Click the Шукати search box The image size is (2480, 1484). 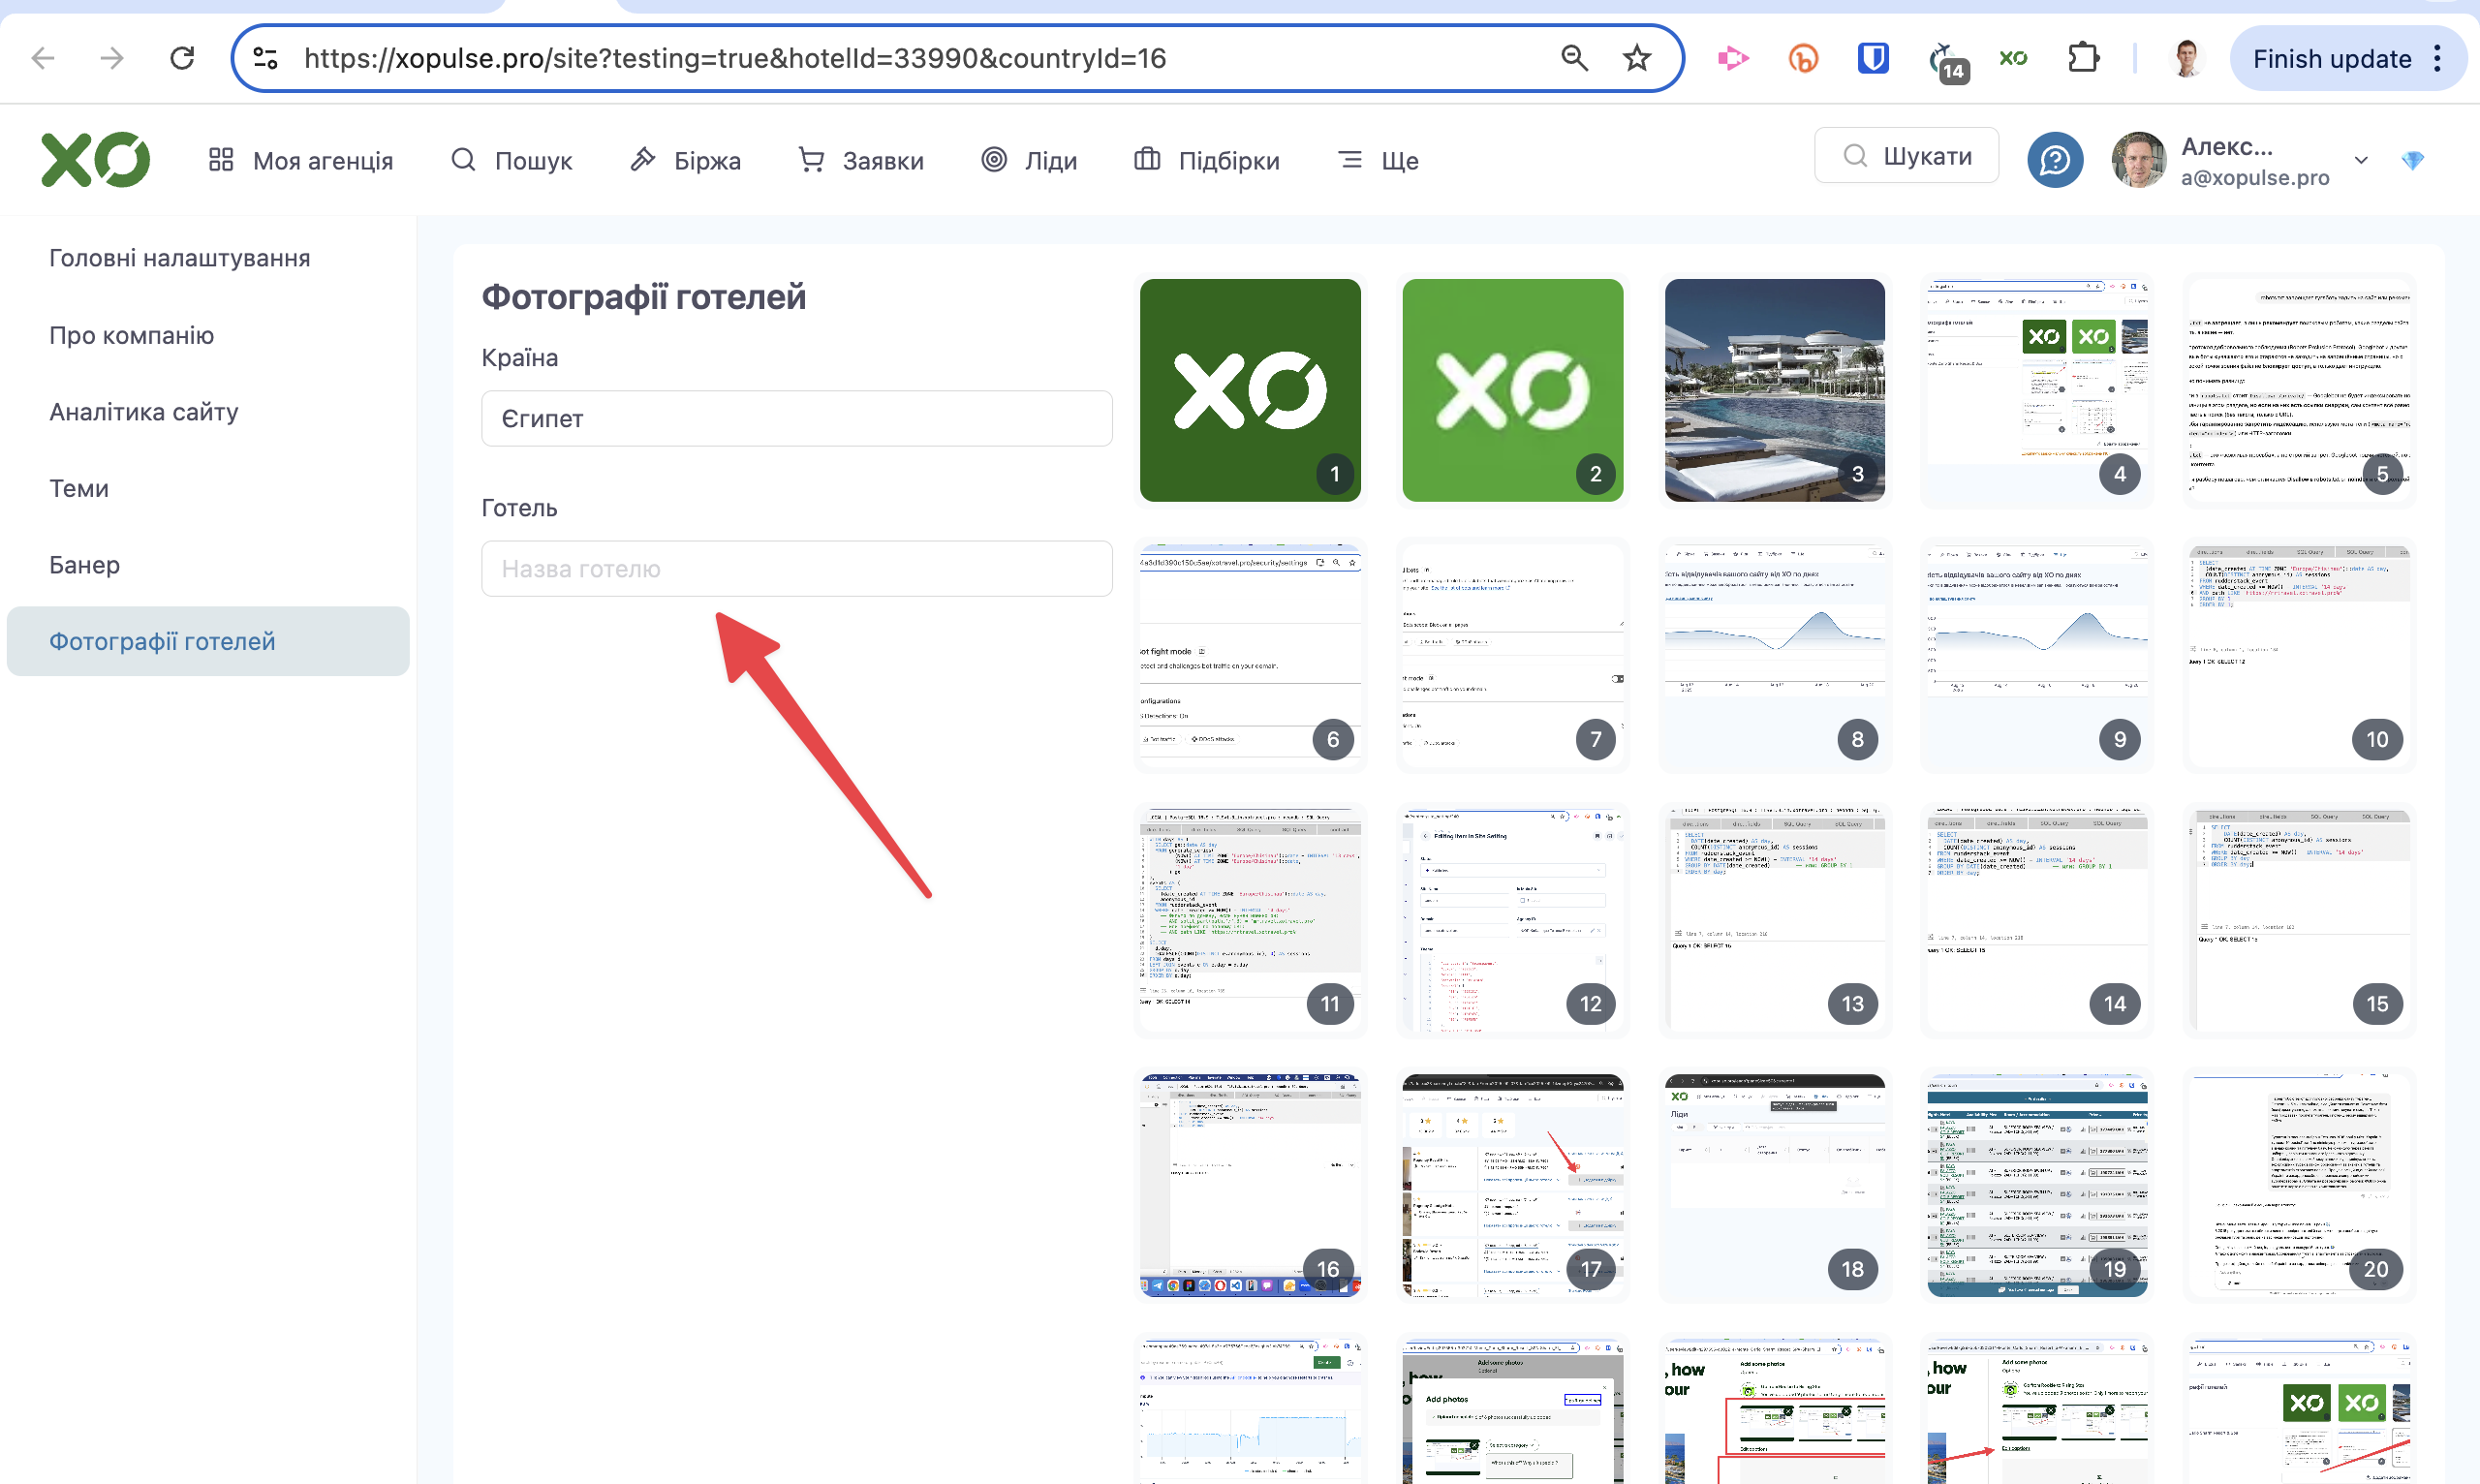coord(1906,156)
